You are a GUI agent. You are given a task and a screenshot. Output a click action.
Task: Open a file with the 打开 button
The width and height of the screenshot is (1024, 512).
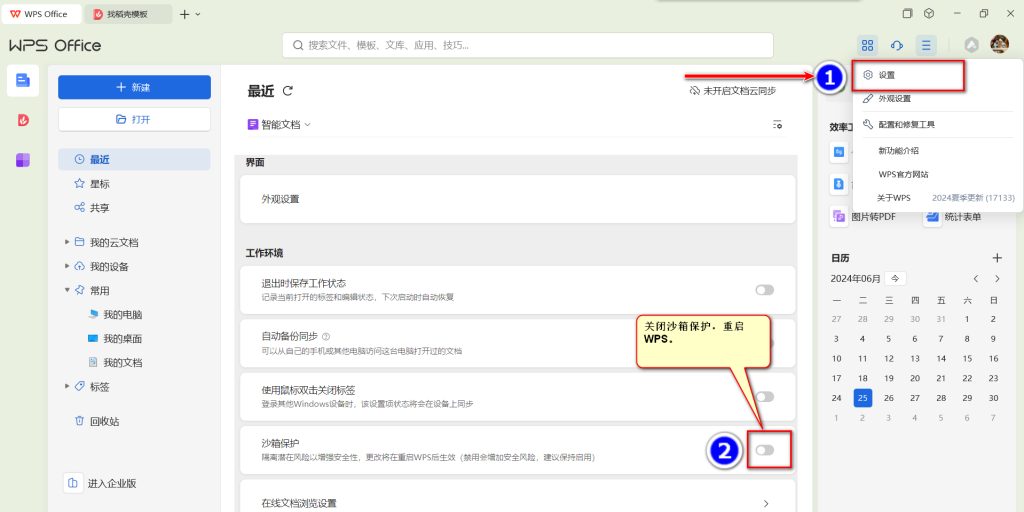point(135,120)
